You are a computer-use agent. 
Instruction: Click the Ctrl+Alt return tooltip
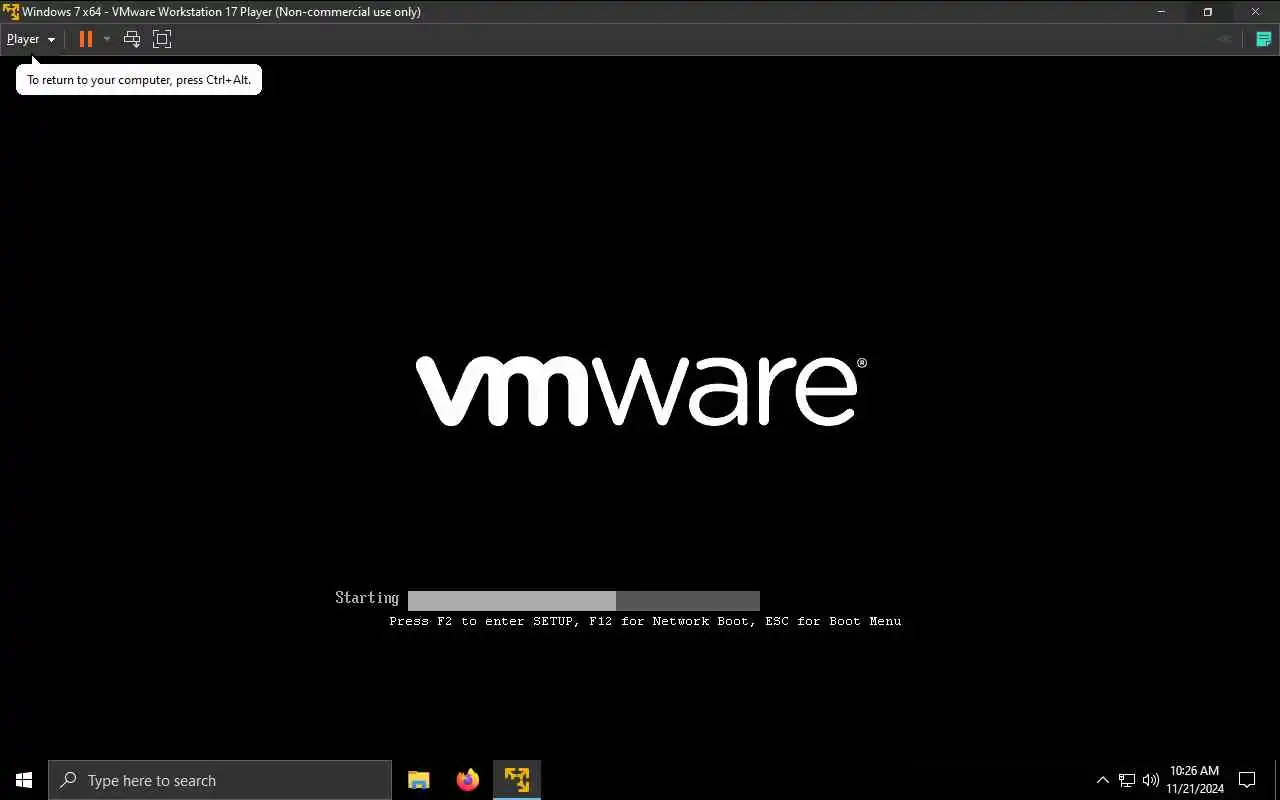coord(139,80)
